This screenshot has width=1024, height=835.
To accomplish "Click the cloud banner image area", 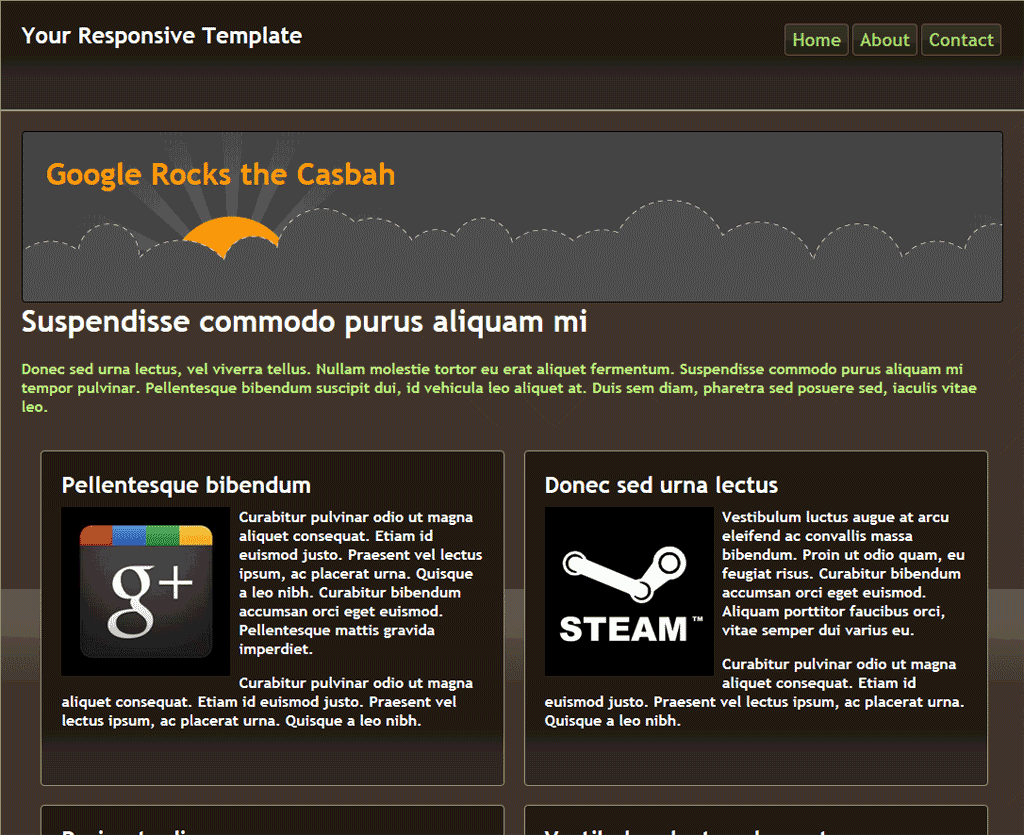I will click(x=512, y=217).
